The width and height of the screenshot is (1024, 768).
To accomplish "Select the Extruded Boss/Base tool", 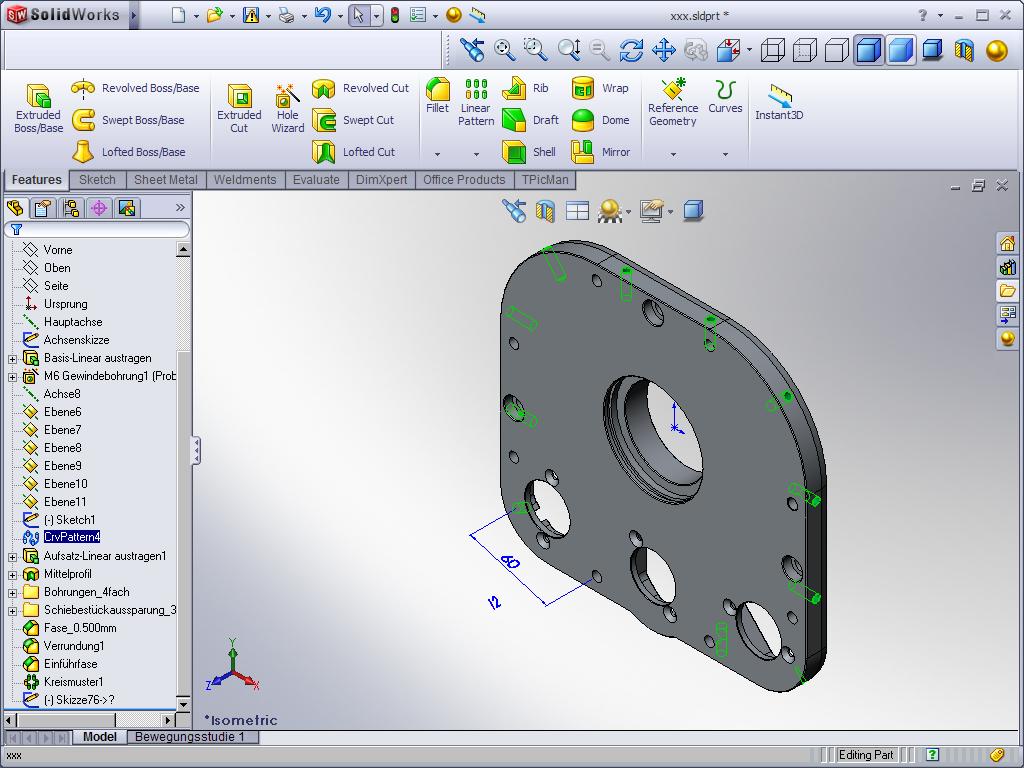I will click(x=39, y=108).
